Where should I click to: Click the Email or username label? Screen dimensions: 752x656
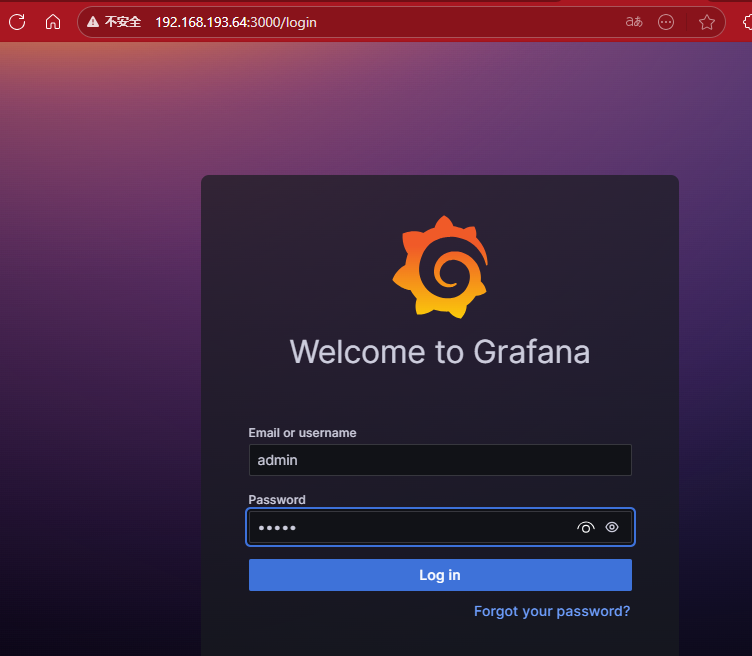point(302,433)
